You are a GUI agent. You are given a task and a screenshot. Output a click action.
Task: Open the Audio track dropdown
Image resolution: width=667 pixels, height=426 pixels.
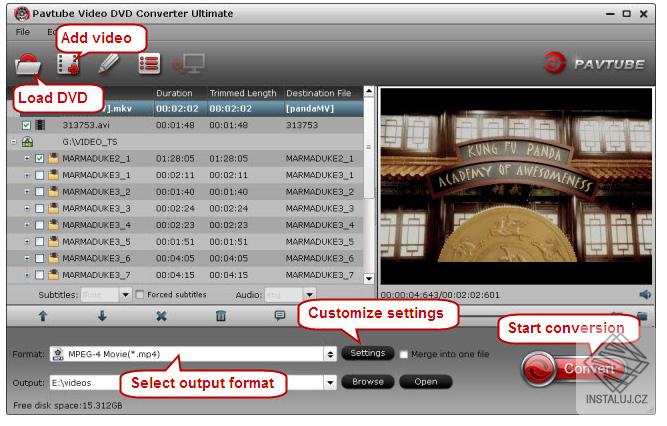click(310, 294)
